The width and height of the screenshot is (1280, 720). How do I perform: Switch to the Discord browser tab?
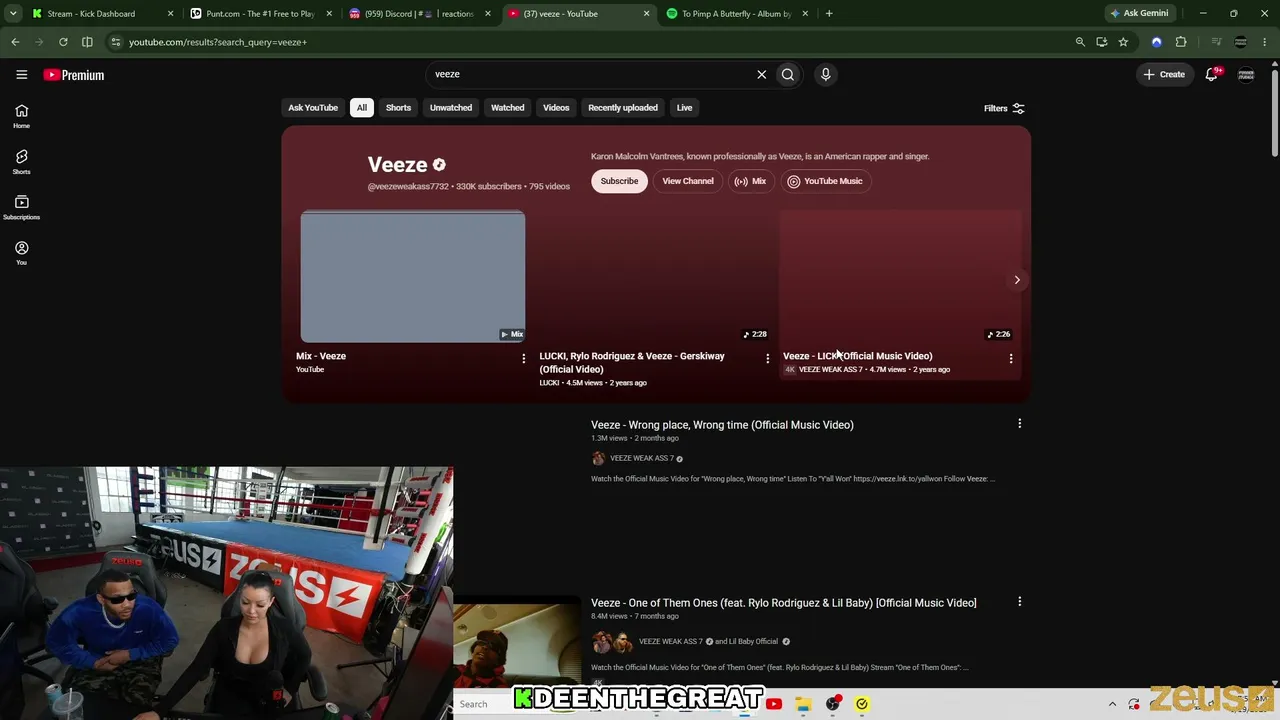point(418,14)
